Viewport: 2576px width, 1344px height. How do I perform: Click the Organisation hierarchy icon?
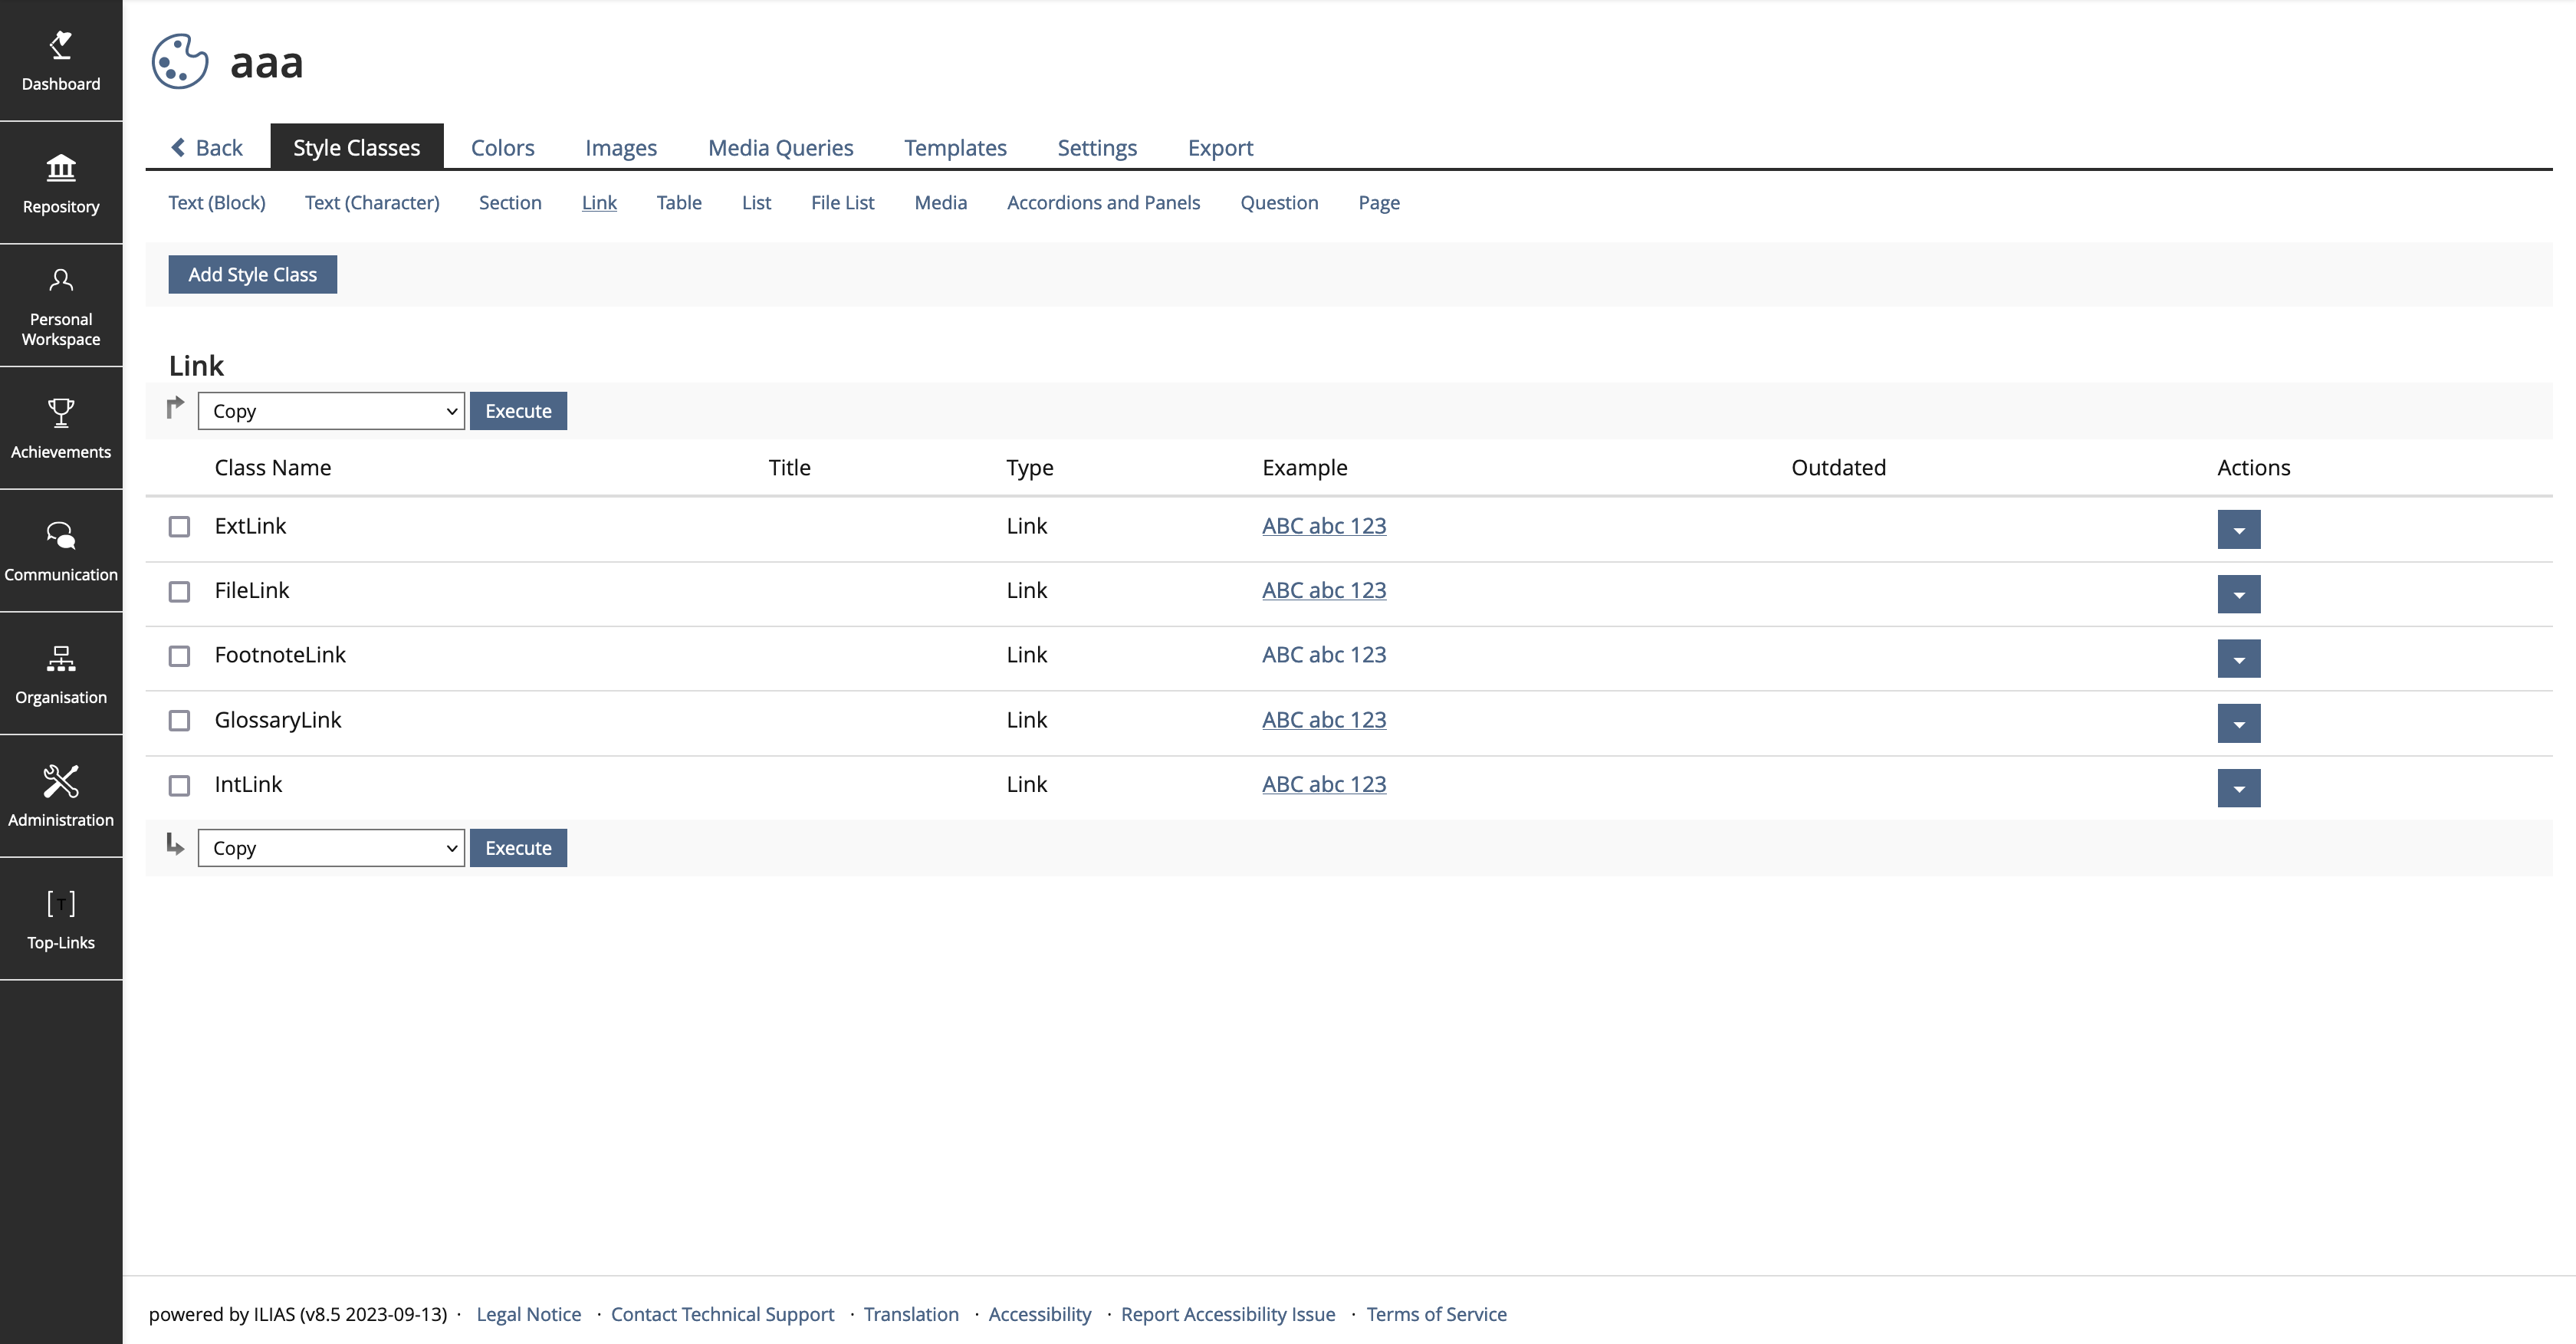[61, 658]
